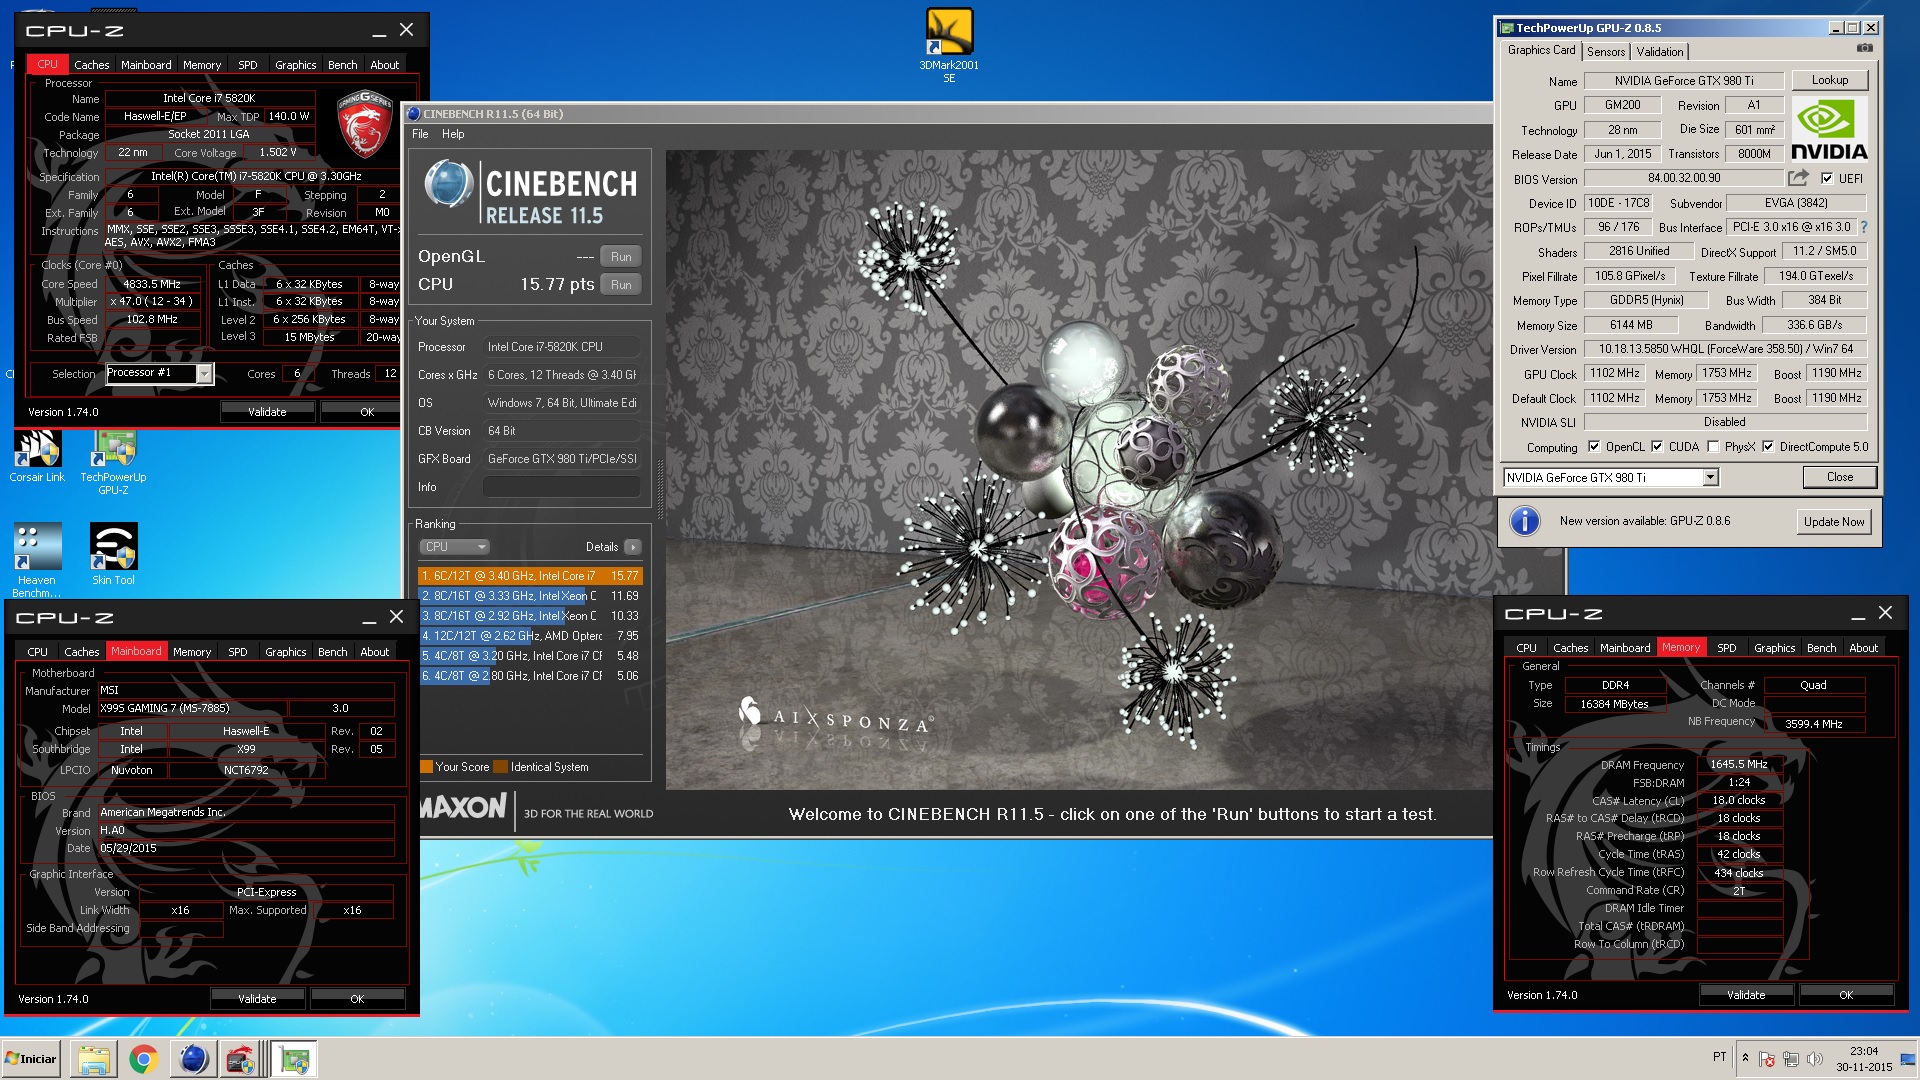The height and width of the screenshot is (1080, 1920).
Task: Open SPD tab in the memory CPU-Z window
Action: click(1726, 648)
